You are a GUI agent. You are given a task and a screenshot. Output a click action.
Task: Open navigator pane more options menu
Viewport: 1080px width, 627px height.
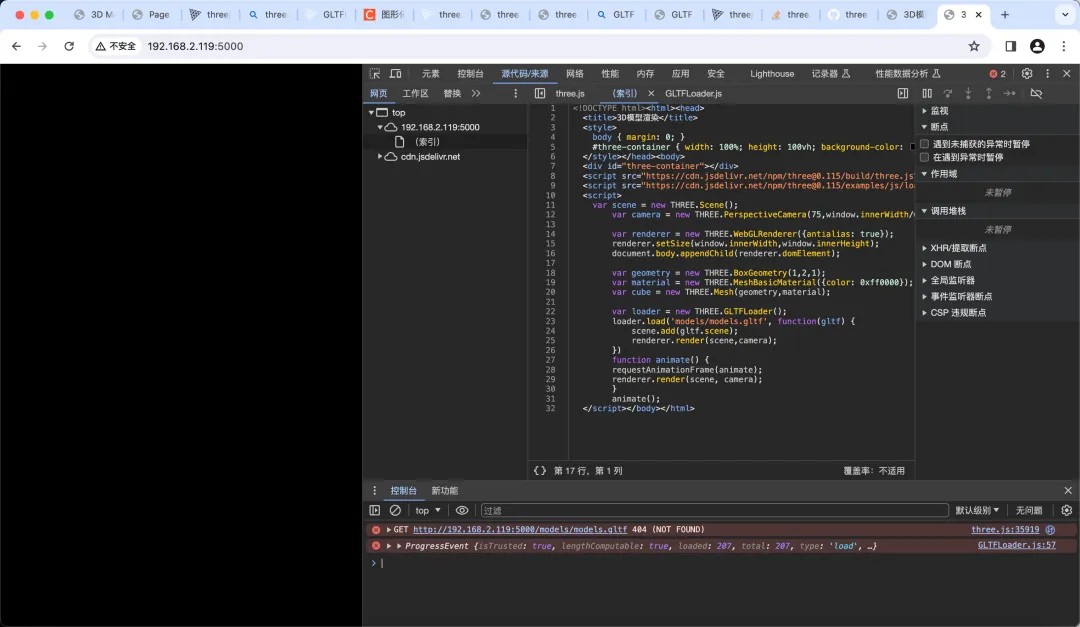[x=515, y=93]
